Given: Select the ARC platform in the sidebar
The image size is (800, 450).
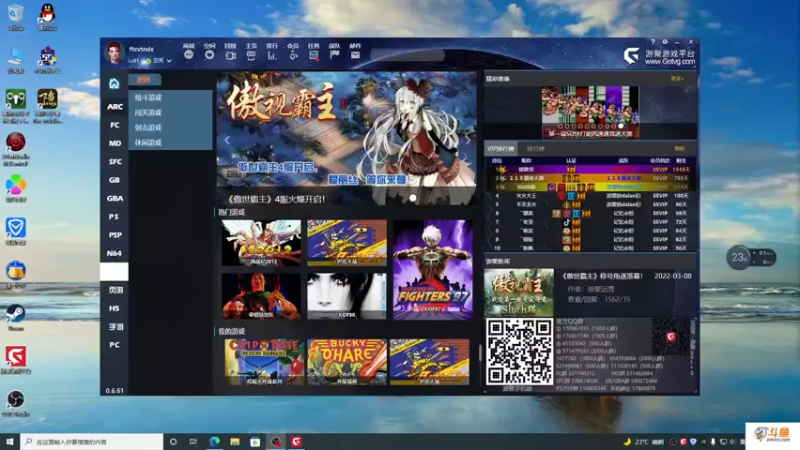Looking at the screenshot, I should (115, 107).
